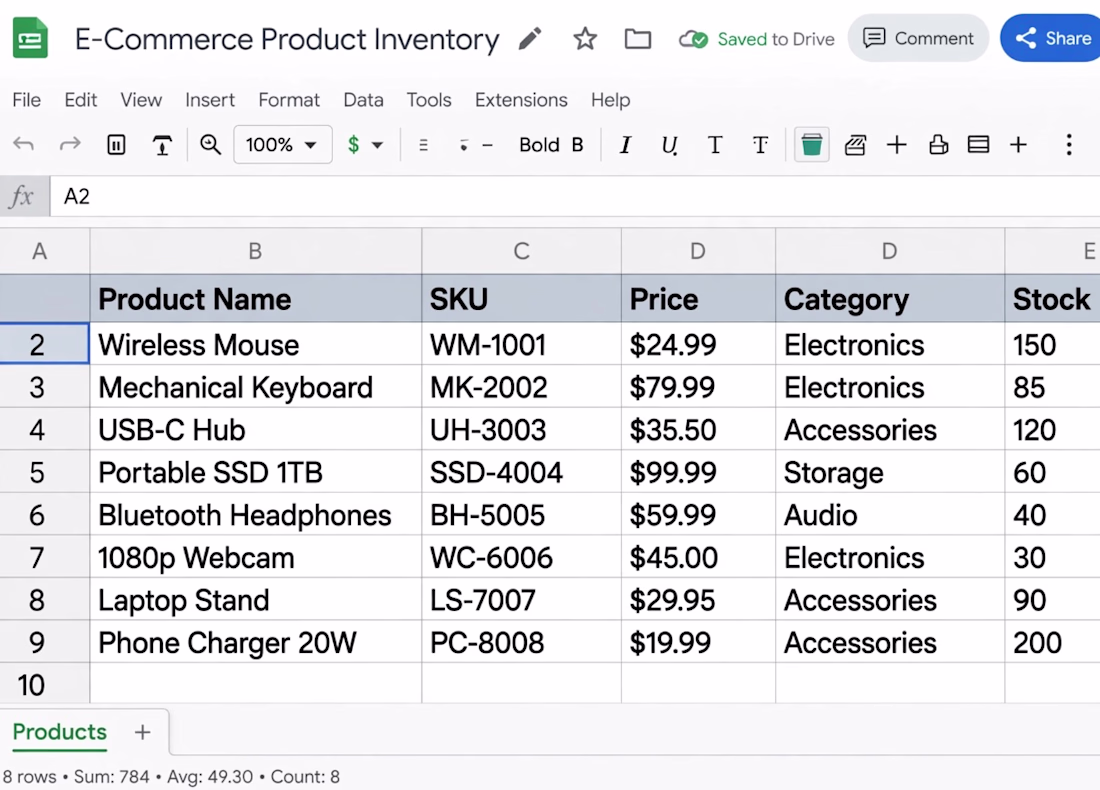The height and width of the screenshot is (790, 1100).
Task: Click the Wireless Mouse cell
Action: pos(256,344)
